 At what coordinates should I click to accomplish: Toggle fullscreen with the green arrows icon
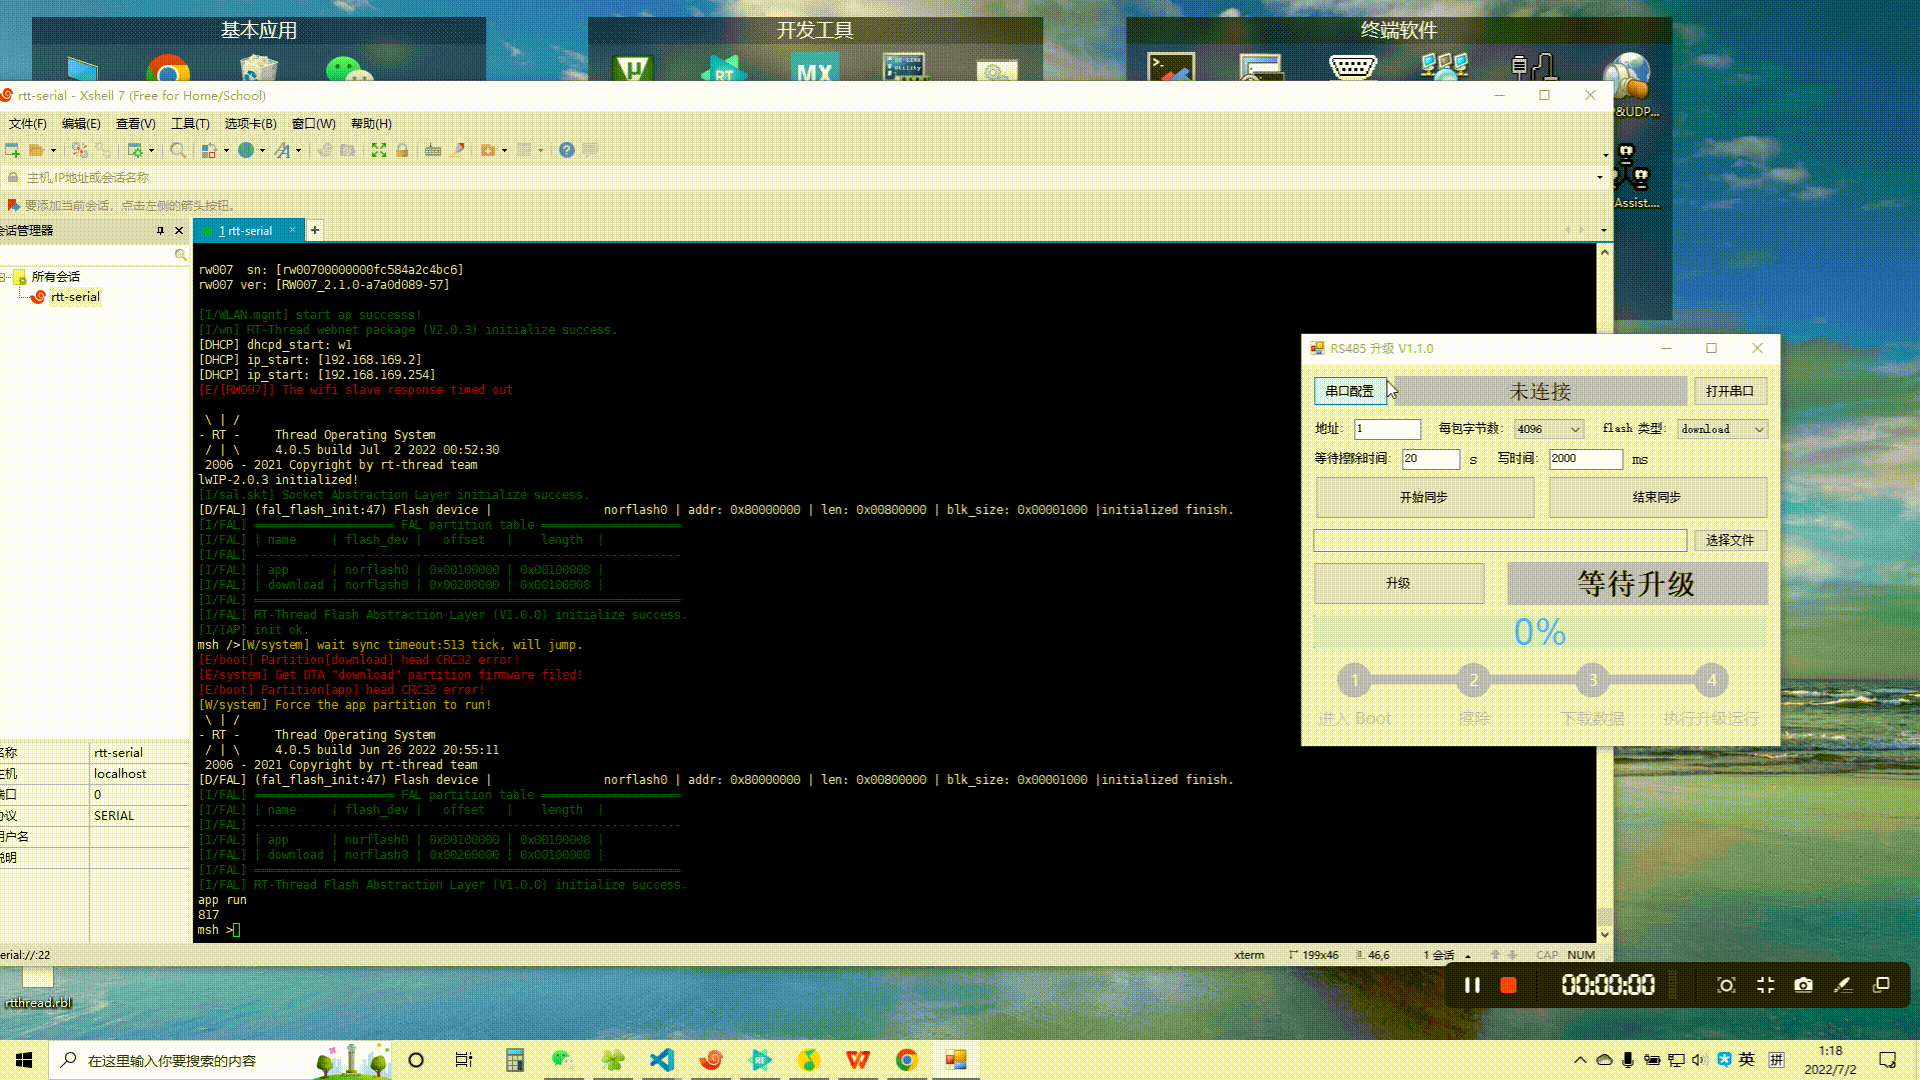tap(379, 150)
